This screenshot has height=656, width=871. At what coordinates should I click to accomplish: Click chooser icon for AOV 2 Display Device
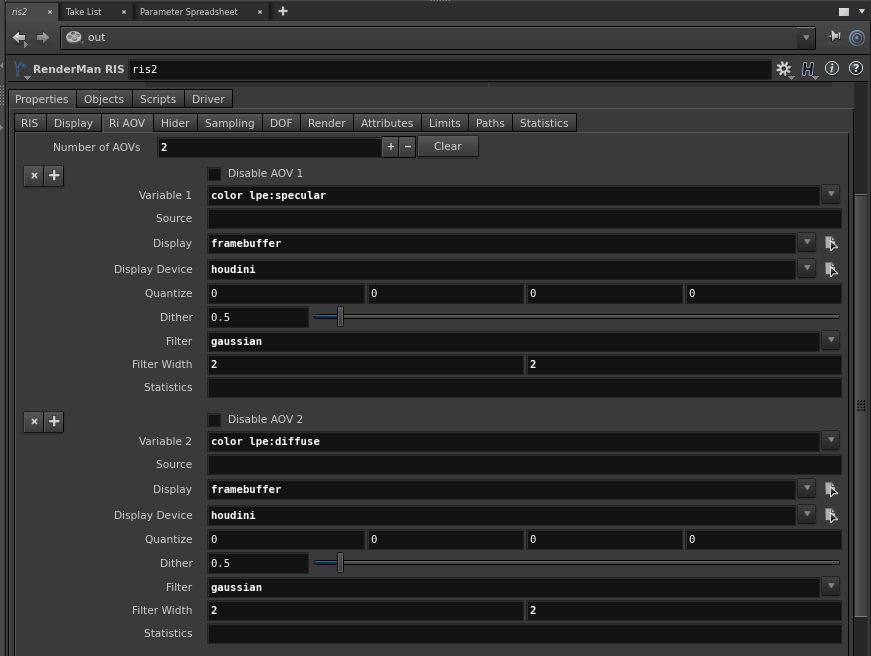tap(831, 515)
